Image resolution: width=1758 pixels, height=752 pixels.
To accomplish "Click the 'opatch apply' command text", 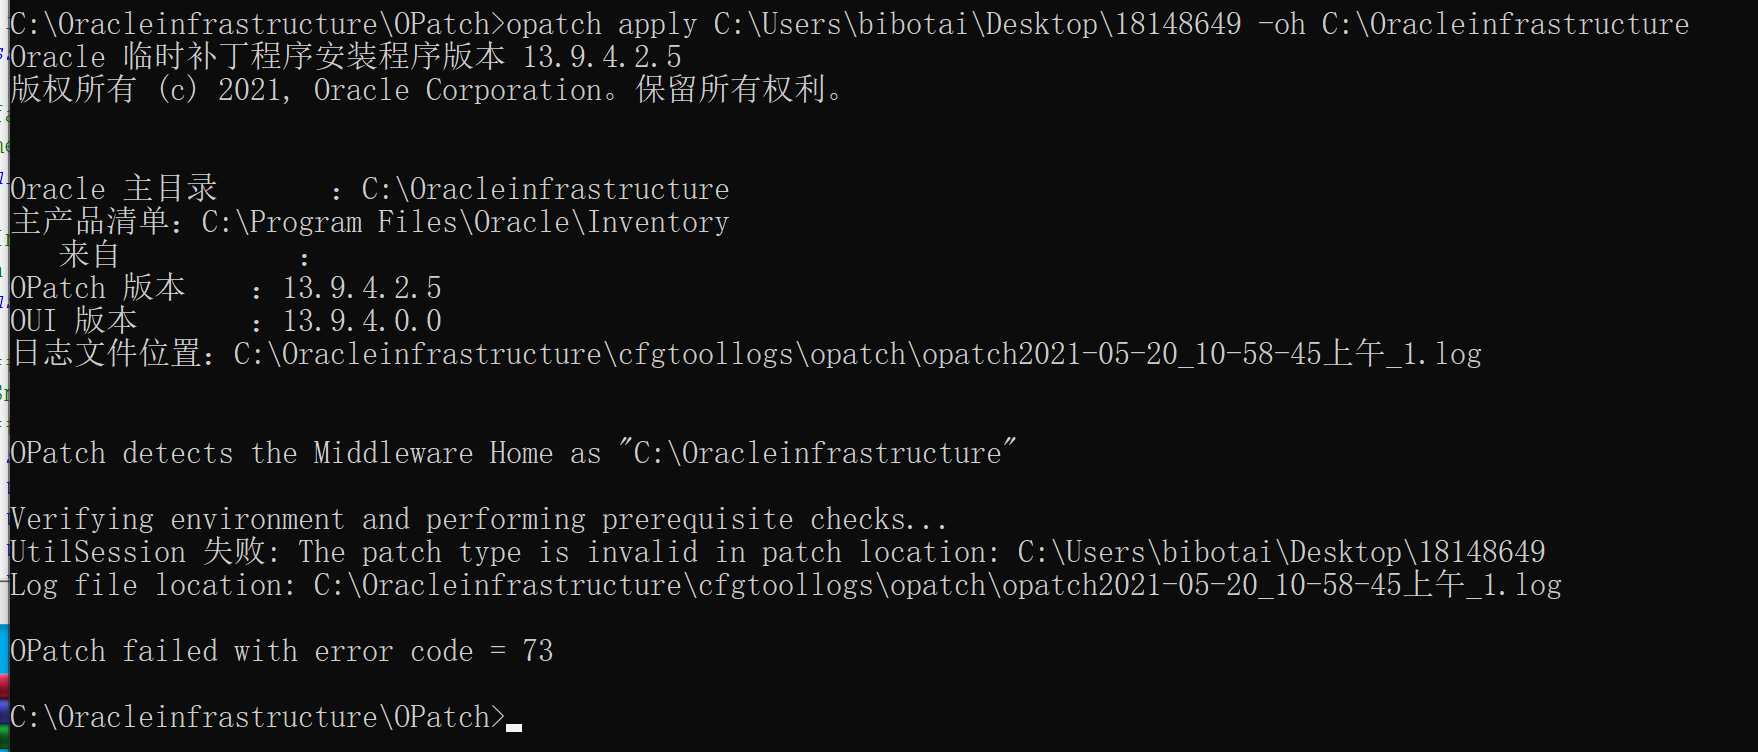I will pos(601,24).
